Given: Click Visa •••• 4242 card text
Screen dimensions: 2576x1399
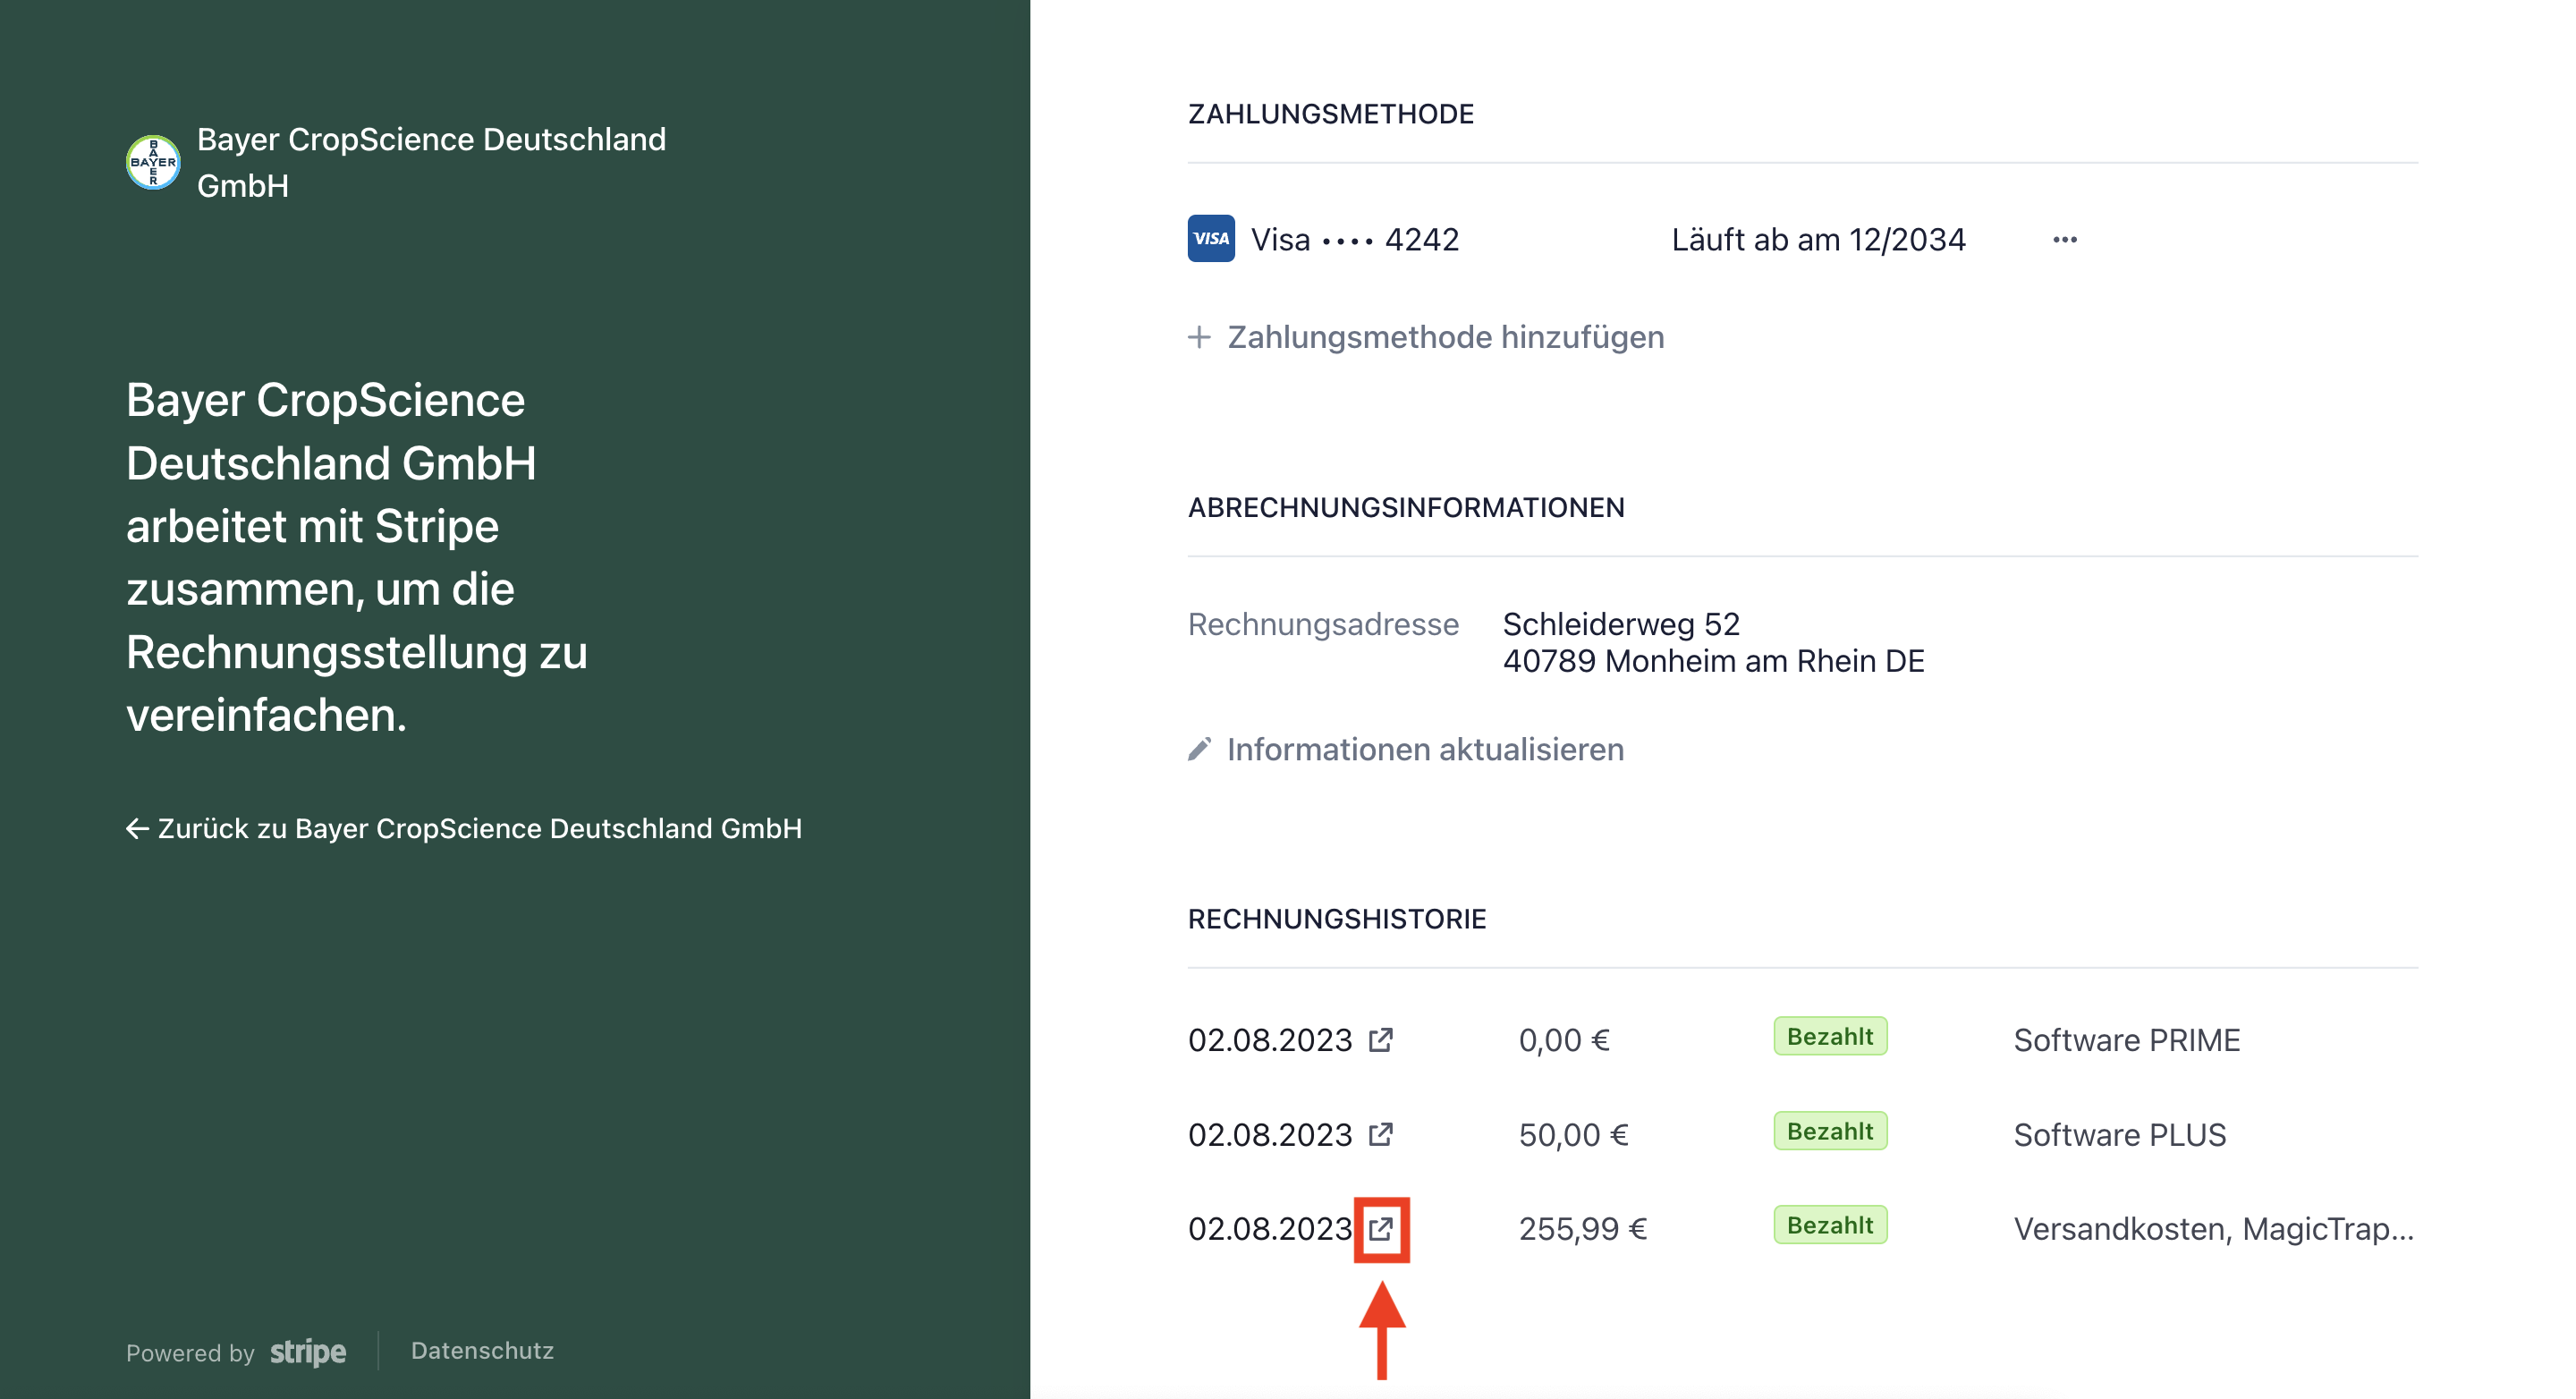Looking at the screenshot, I should pyautogui.click(x=1355, y=240).
